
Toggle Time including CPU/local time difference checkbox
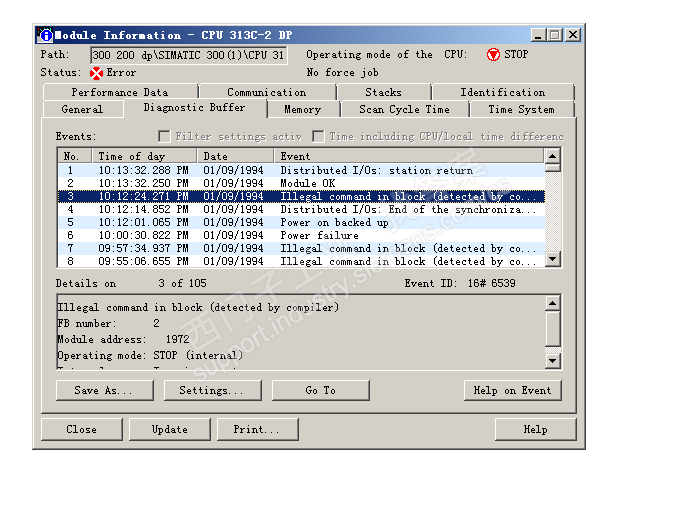coord(318,137)
